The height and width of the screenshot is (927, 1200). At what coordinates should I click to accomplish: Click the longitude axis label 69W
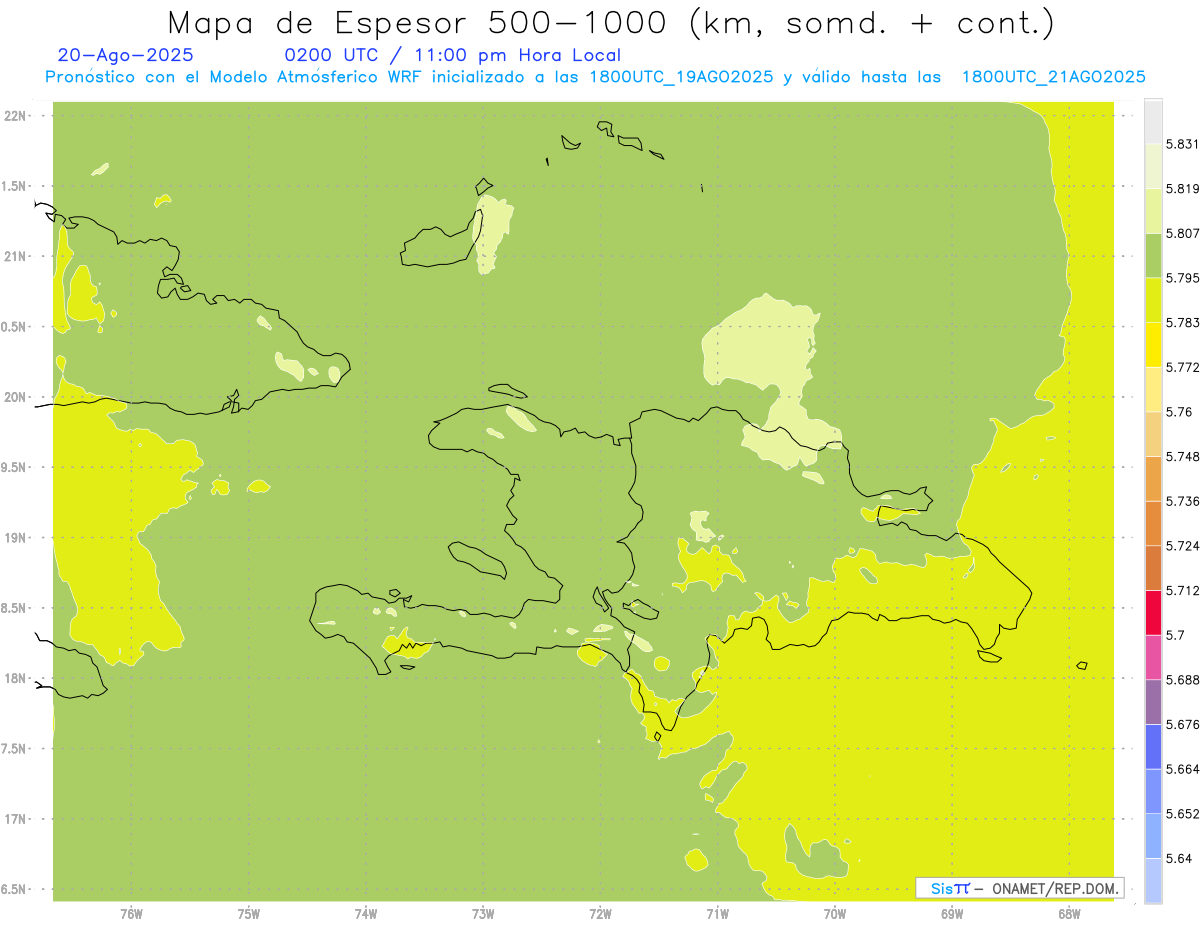pyautogui.click(x=952, y=914)
